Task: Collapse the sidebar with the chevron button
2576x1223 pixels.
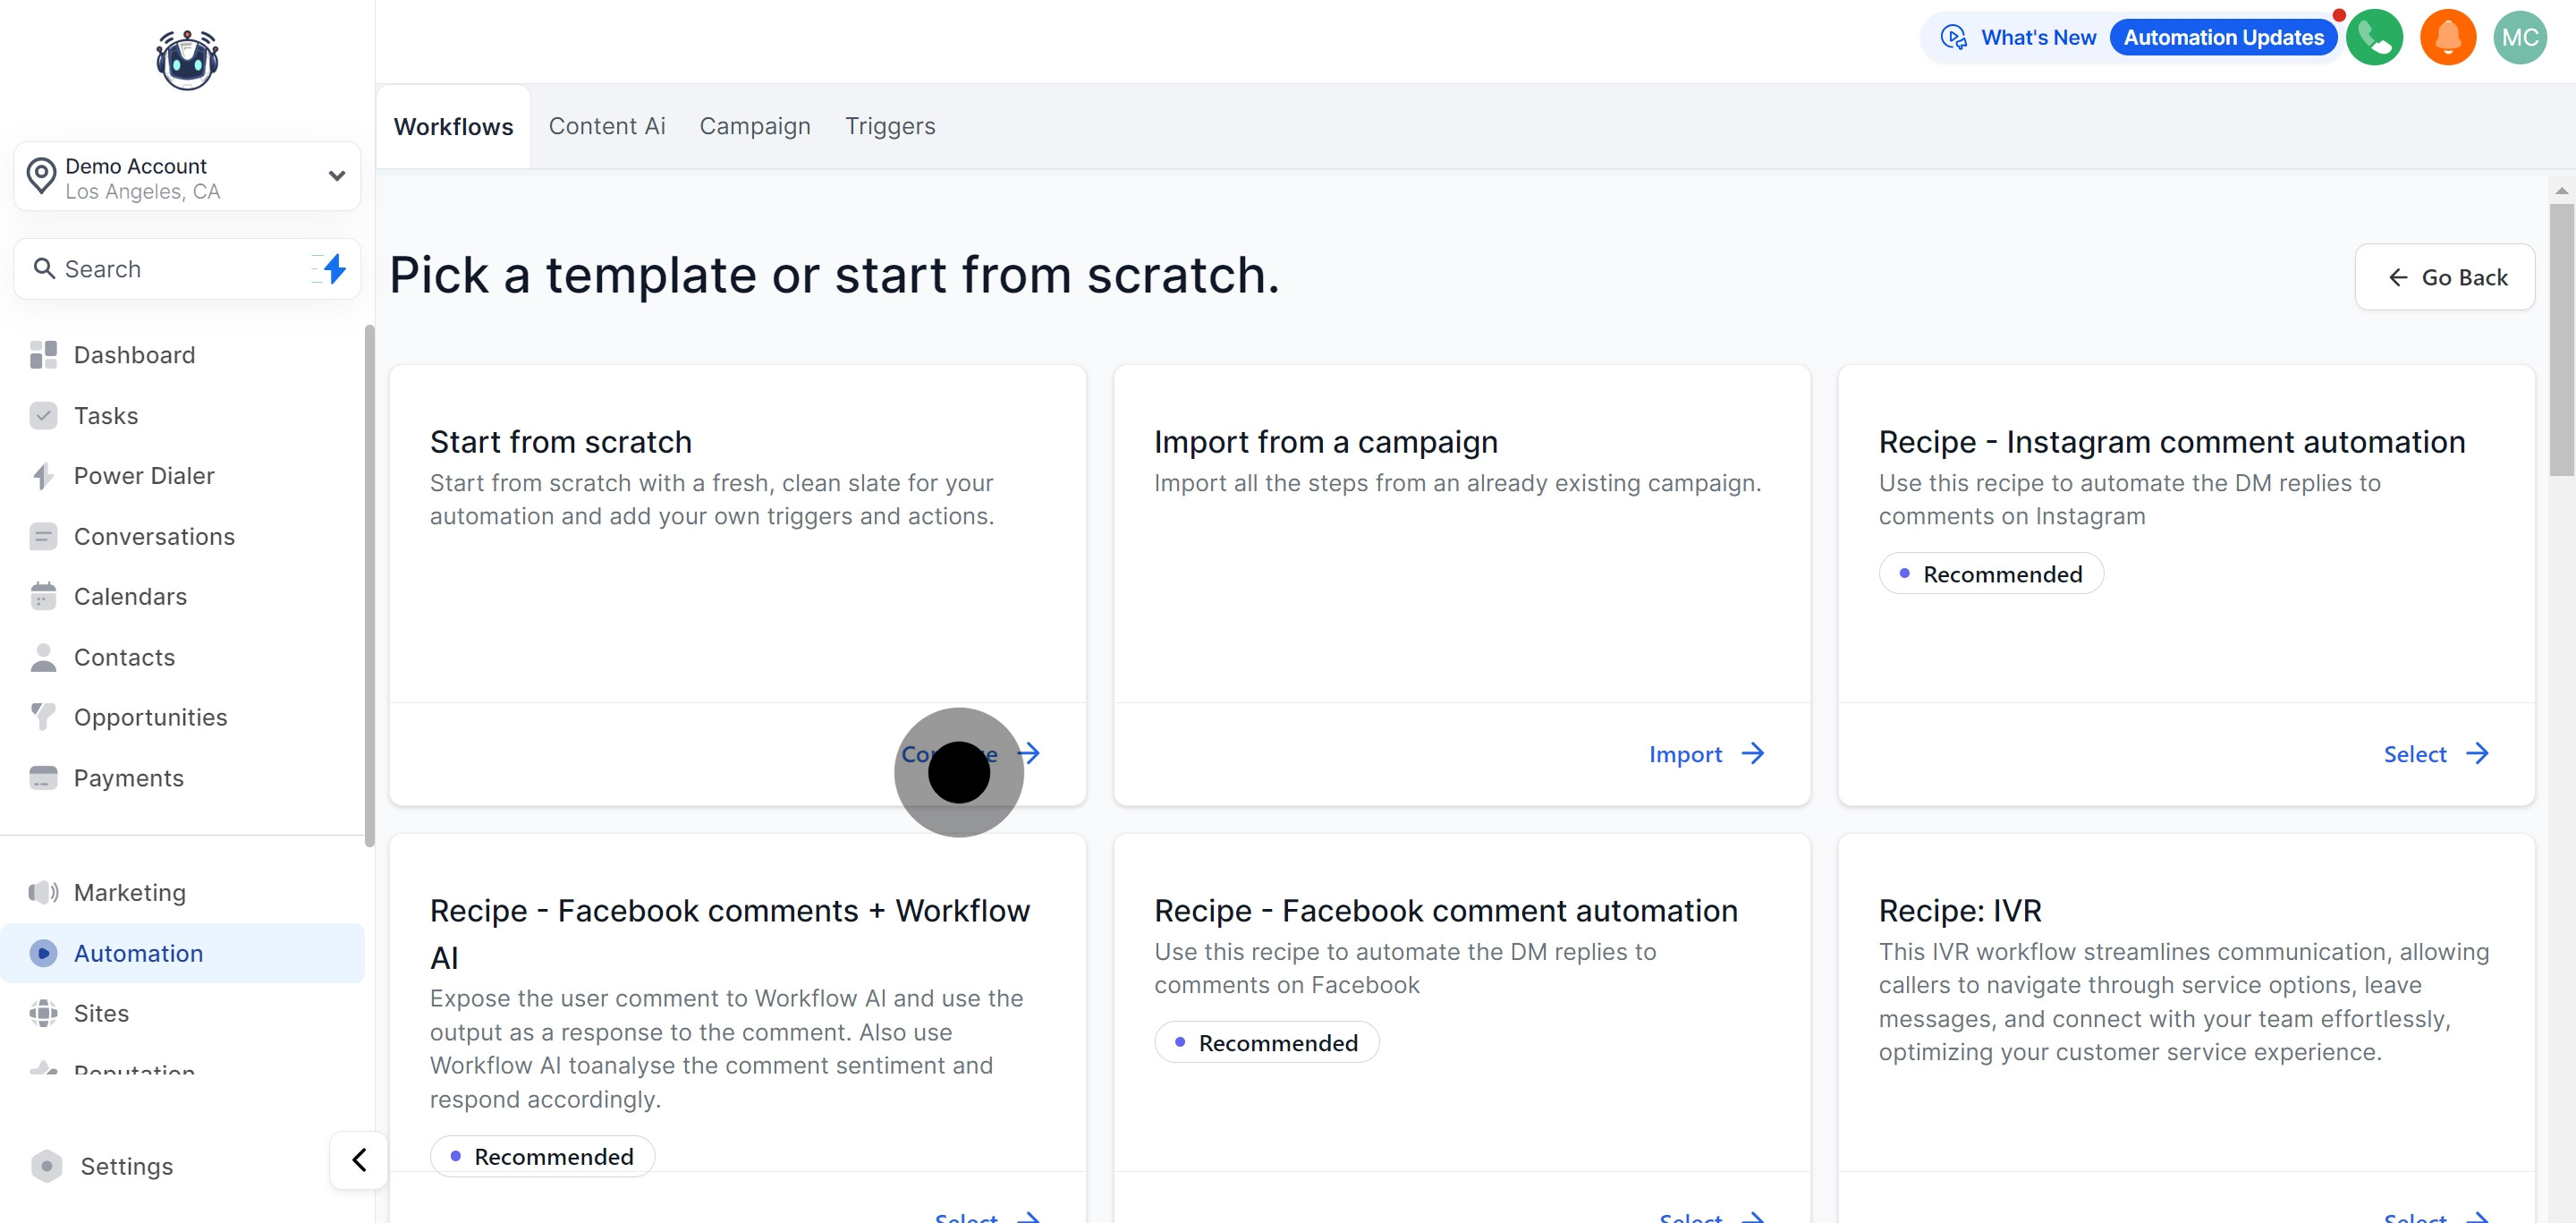Action: coord(359,1160)
